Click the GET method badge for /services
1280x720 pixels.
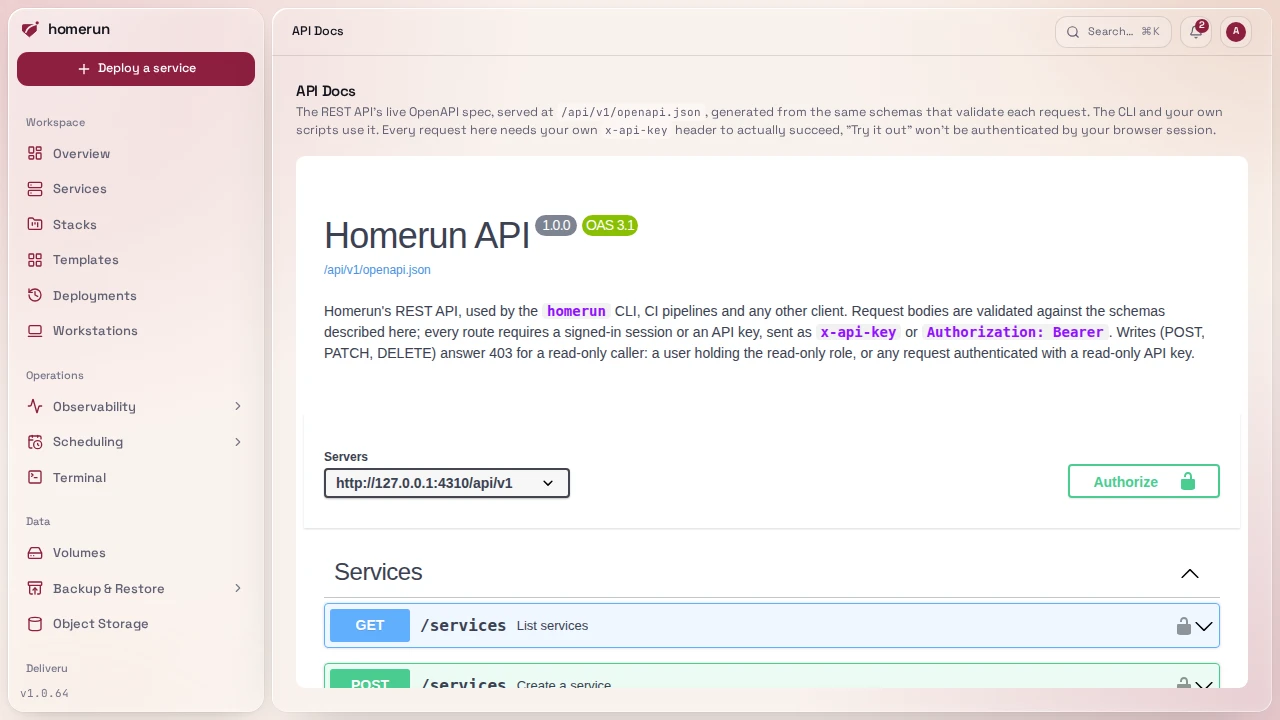point(370,625)
